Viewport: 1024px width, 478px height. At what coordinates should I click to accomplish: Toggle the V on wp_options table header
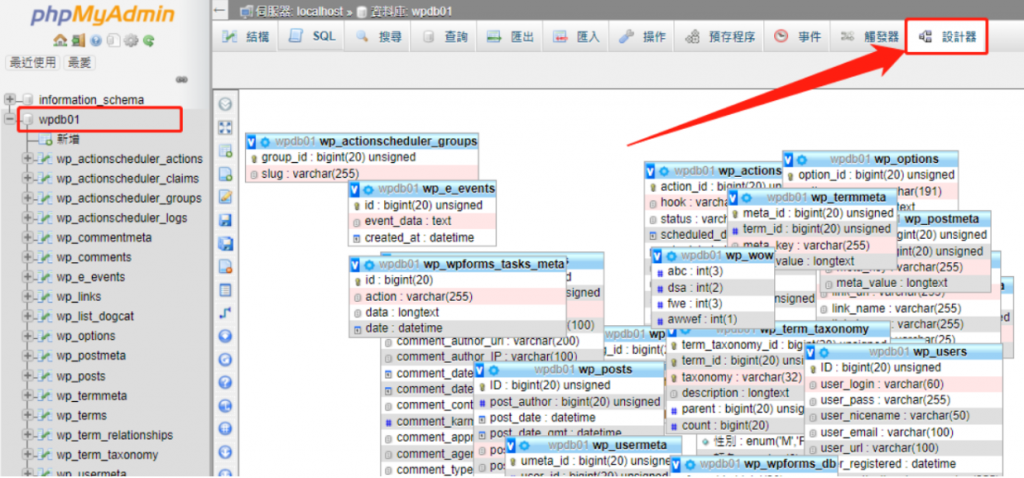coord(789,159)
